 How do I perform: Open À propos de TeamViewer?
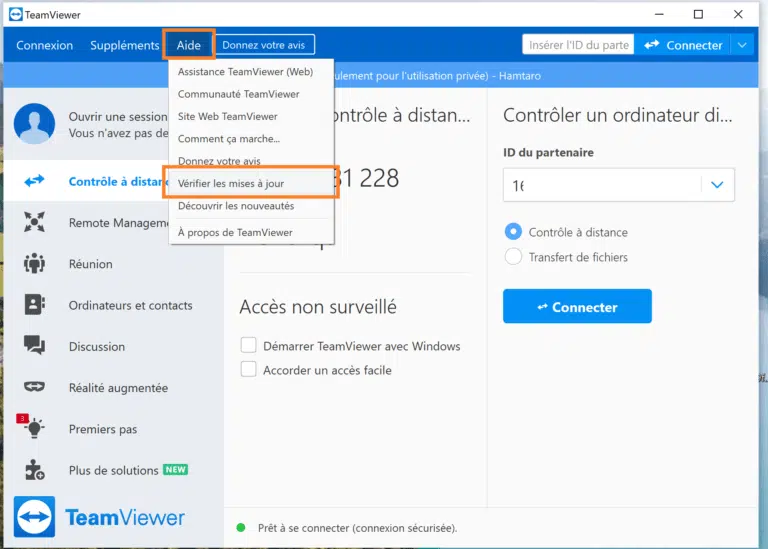point(251,232)
